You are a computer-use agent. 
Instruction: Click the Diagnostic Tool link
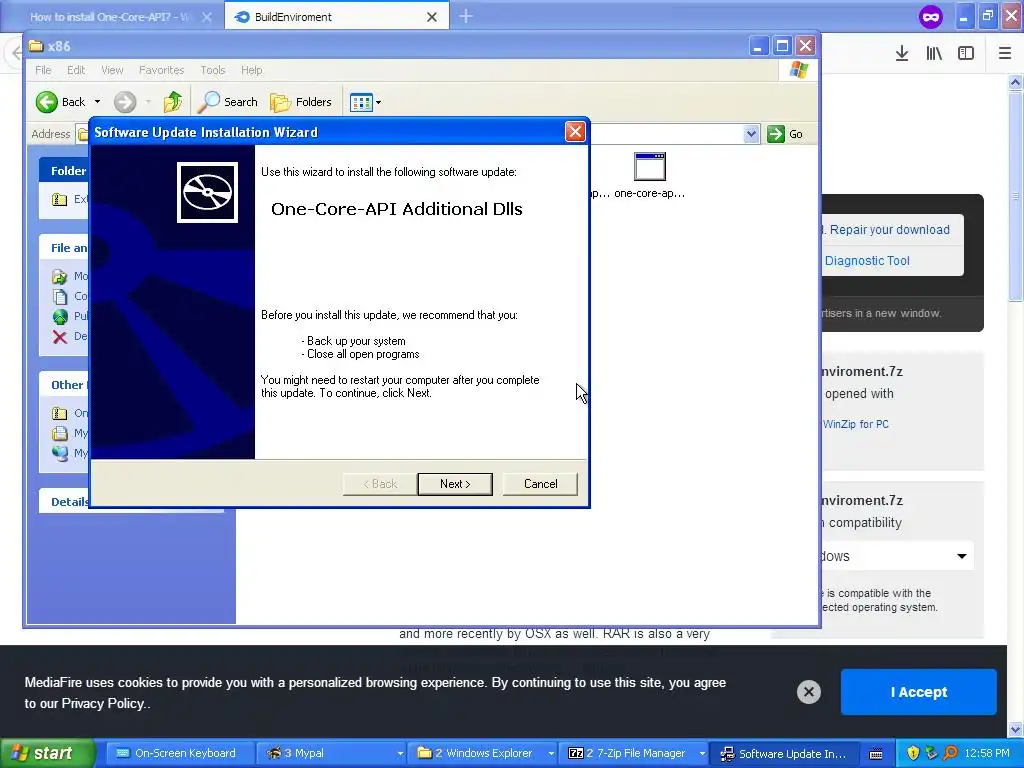867,261
